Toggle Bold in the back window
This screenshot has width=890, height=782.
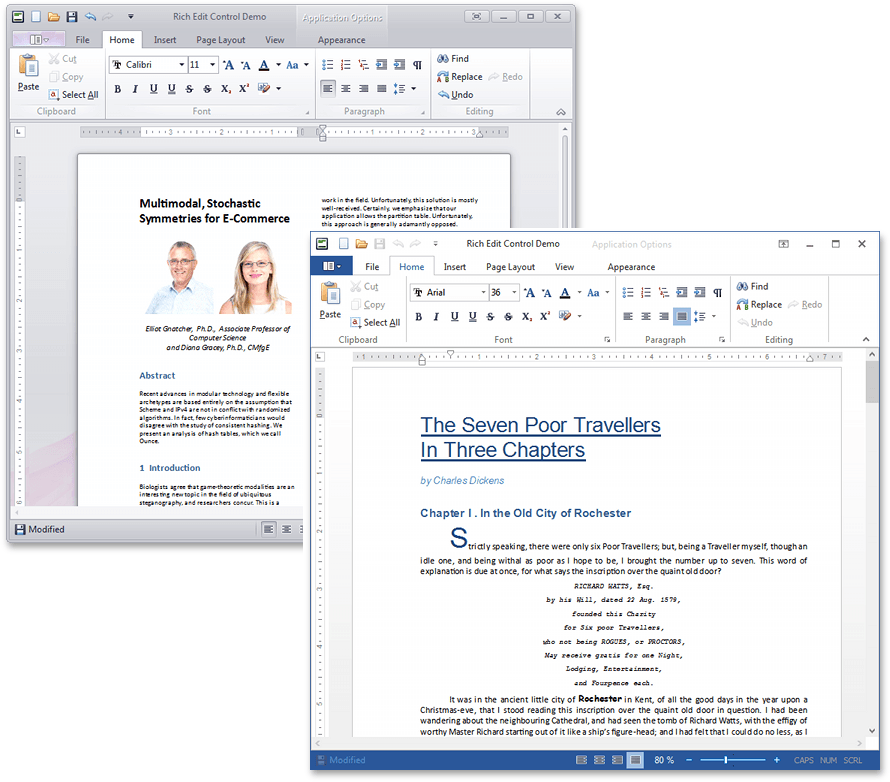pyautogui.click(x=117, y=89)
